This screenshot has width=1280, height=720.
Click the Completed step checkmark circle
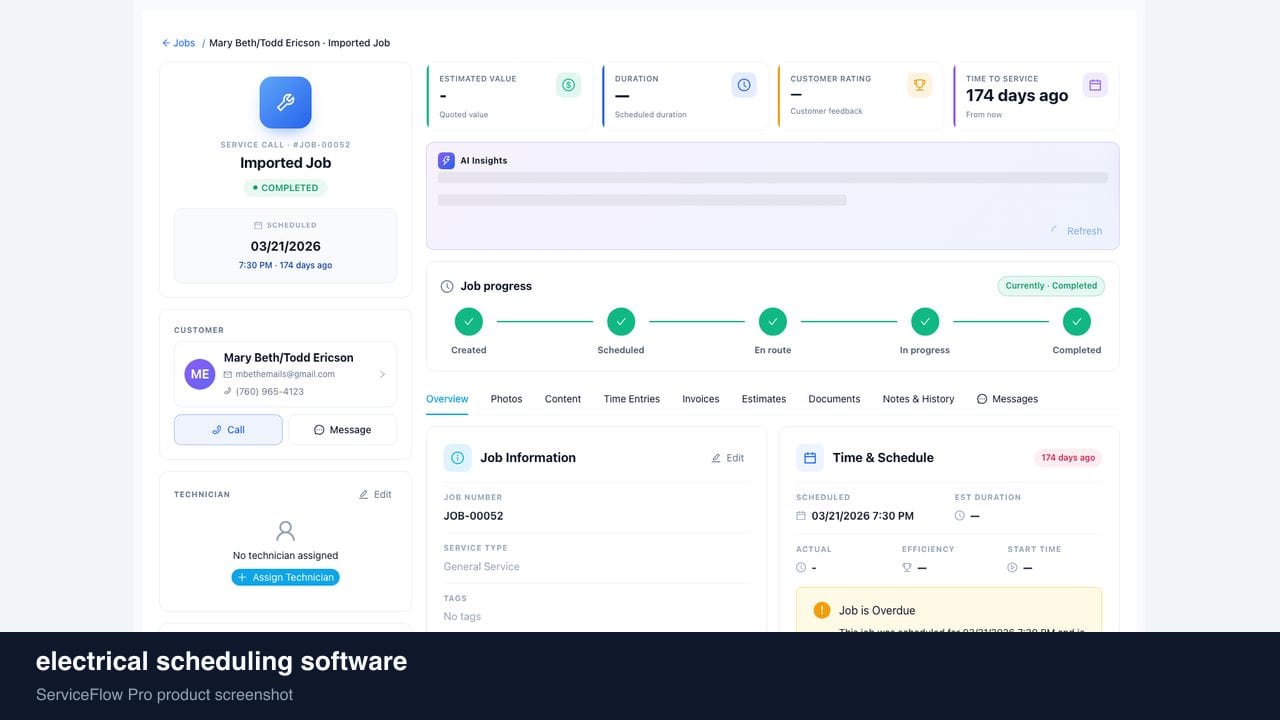click(x=1077, y=322)
